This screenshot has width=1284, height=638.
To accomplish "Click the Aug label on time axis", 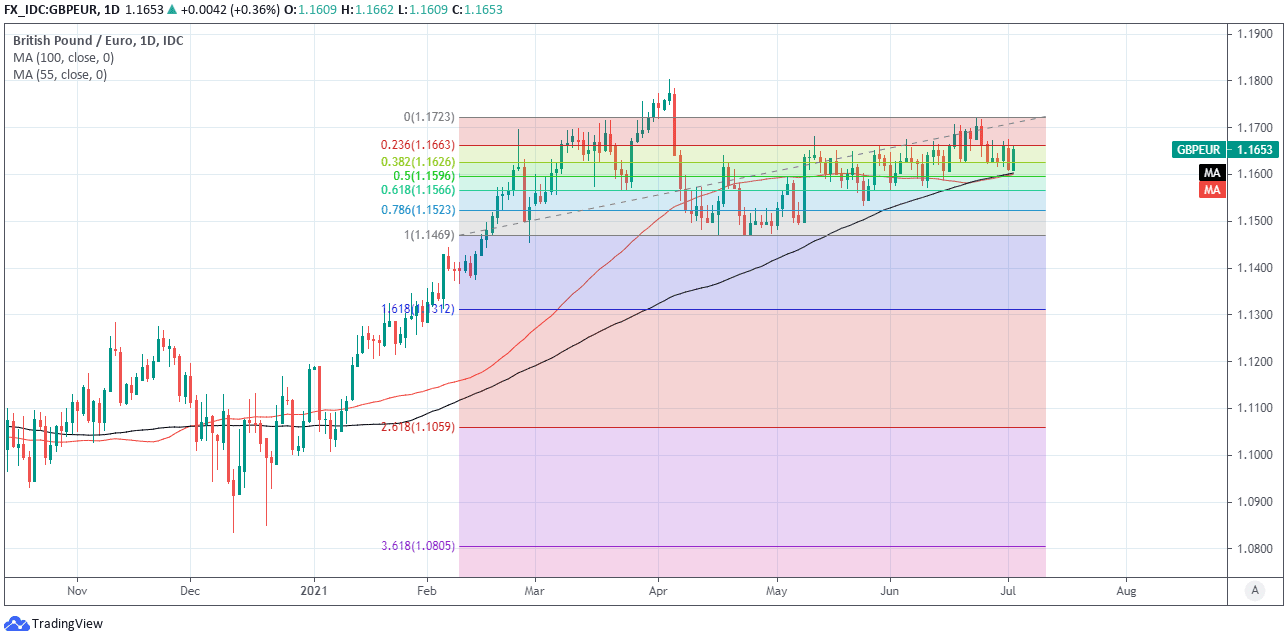I will [x=1125, y=591].
